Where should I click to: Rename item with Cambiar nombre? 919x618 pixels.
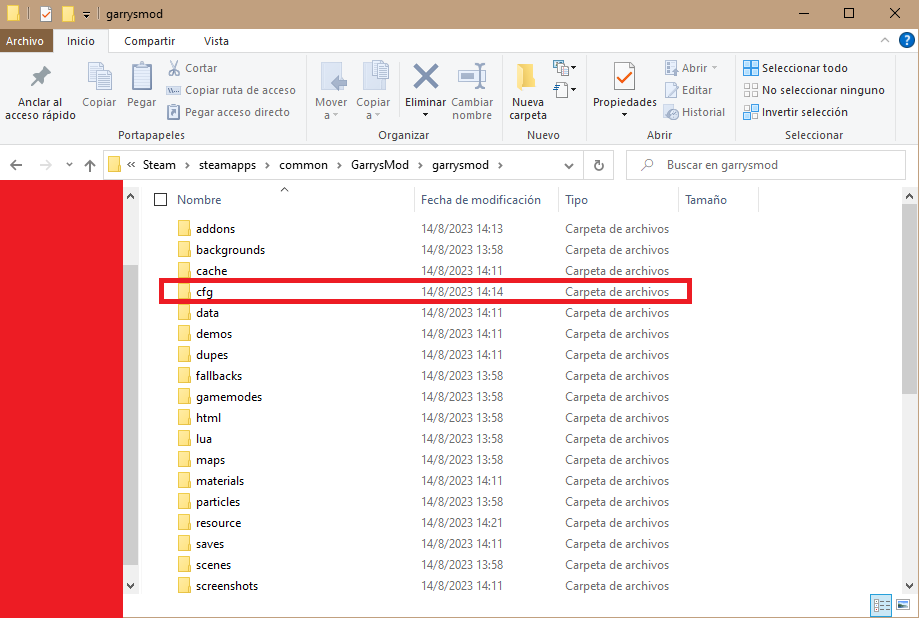472,91
